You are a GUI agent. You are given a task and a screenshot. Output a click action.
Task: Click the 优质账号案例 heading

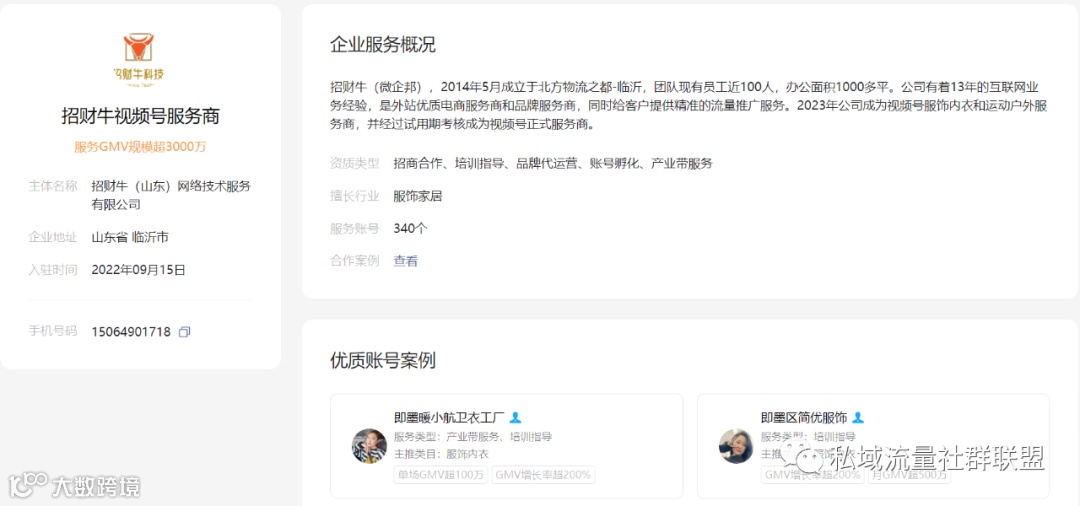383,360
